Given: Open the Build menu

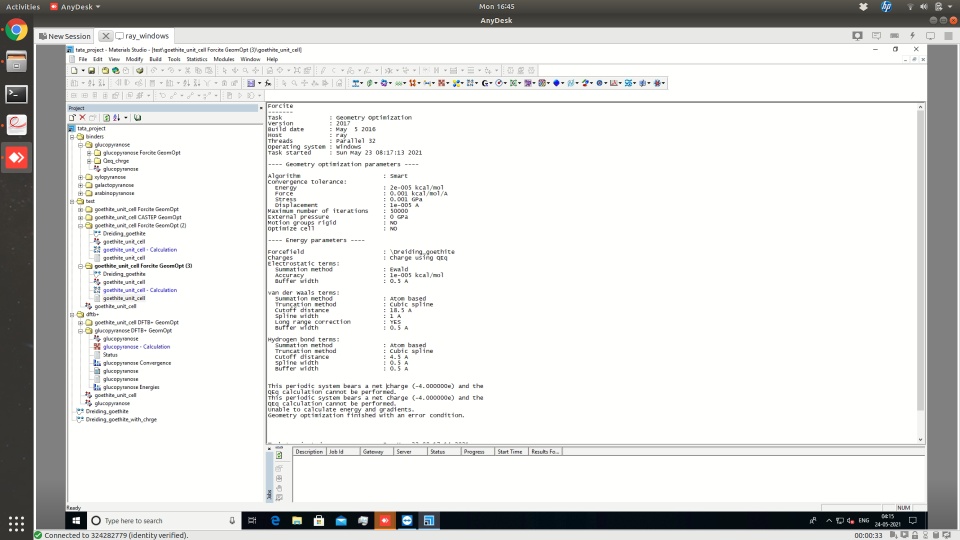Looking at the screenshot, I should [x=156, y=59].
